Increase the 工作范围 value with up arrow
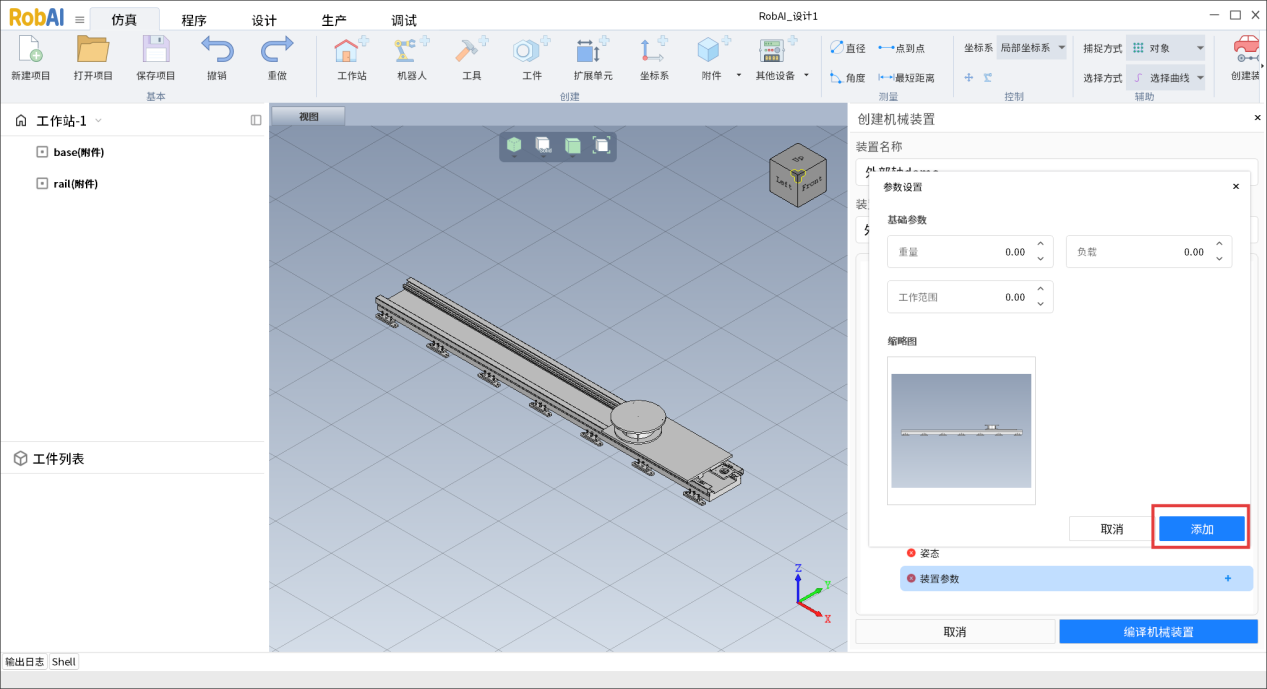 coord(1040,290)
